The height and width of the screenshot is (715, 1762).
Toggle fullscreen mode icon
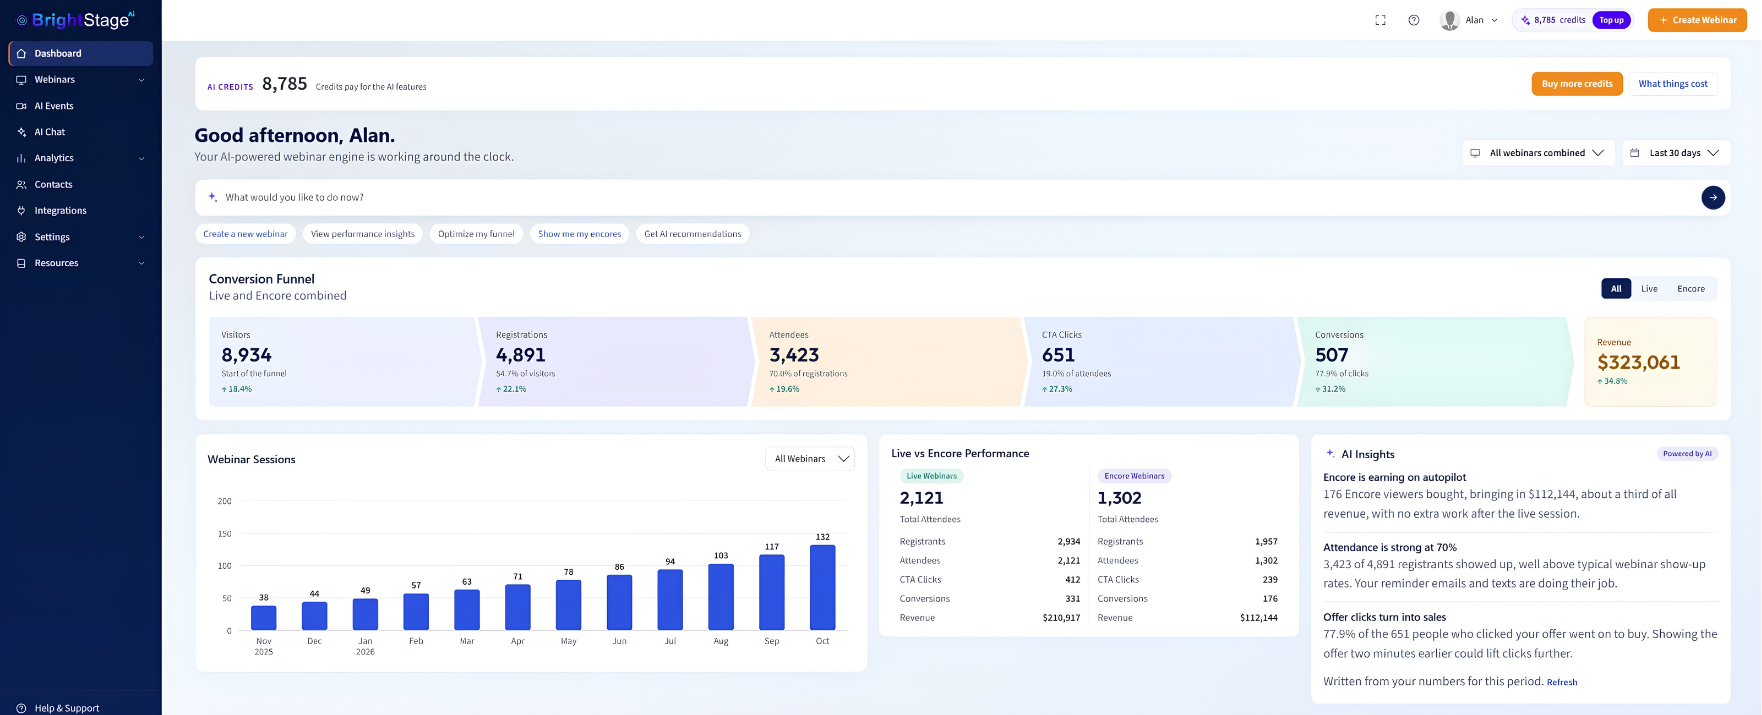(x=1381, y=20)
